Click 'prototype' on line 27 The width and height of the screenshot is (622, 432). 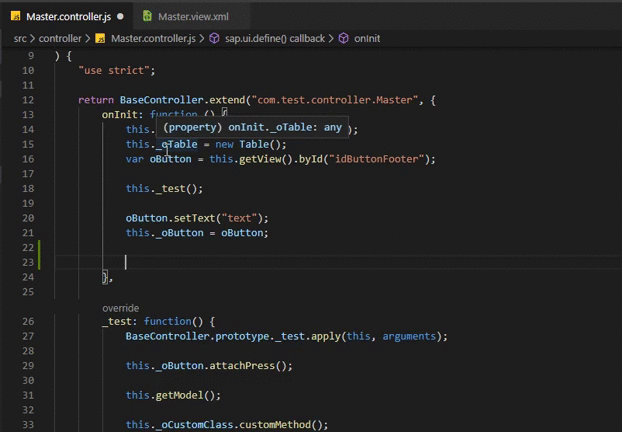click(242, 336)
